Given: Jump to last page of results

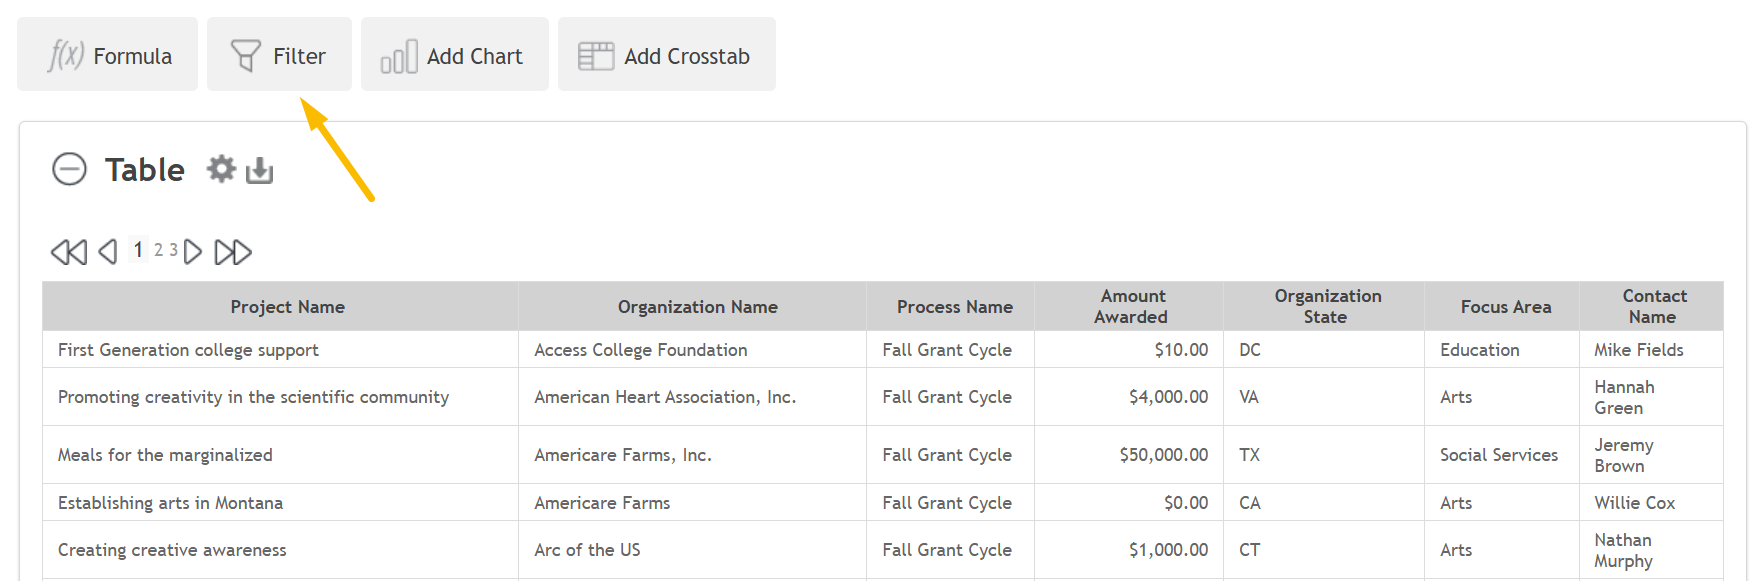Looking at the screenshot, I should [x=233, y=252].
